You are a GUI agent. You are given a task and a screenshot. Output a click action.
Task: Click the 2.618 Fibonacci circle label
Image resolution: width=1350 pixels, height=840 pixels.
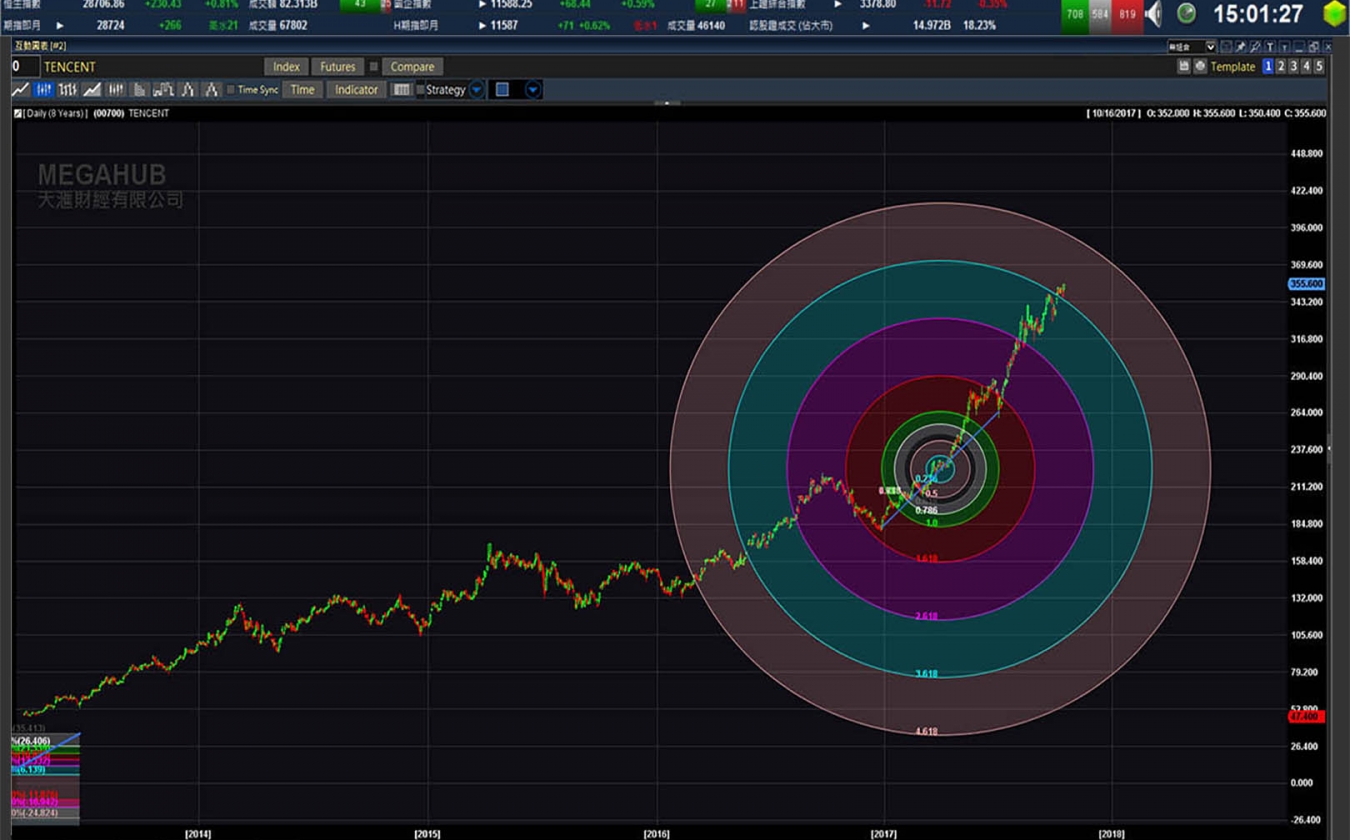(x=926, y=616)
